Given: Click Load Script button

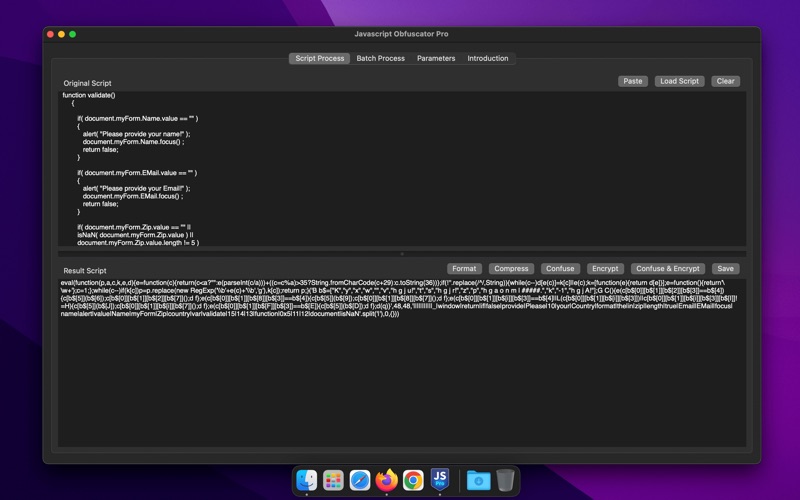Looking at the screenshot, I should (x=679, y=81).
